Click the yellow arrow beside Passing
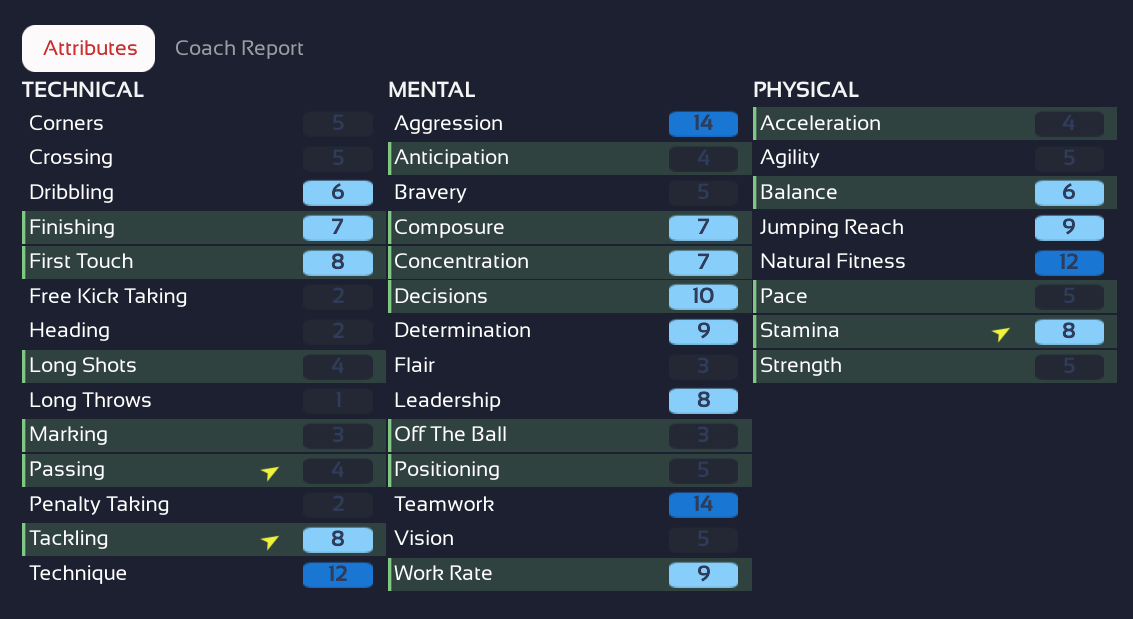The image size is (1133, 619). [269, 472]
